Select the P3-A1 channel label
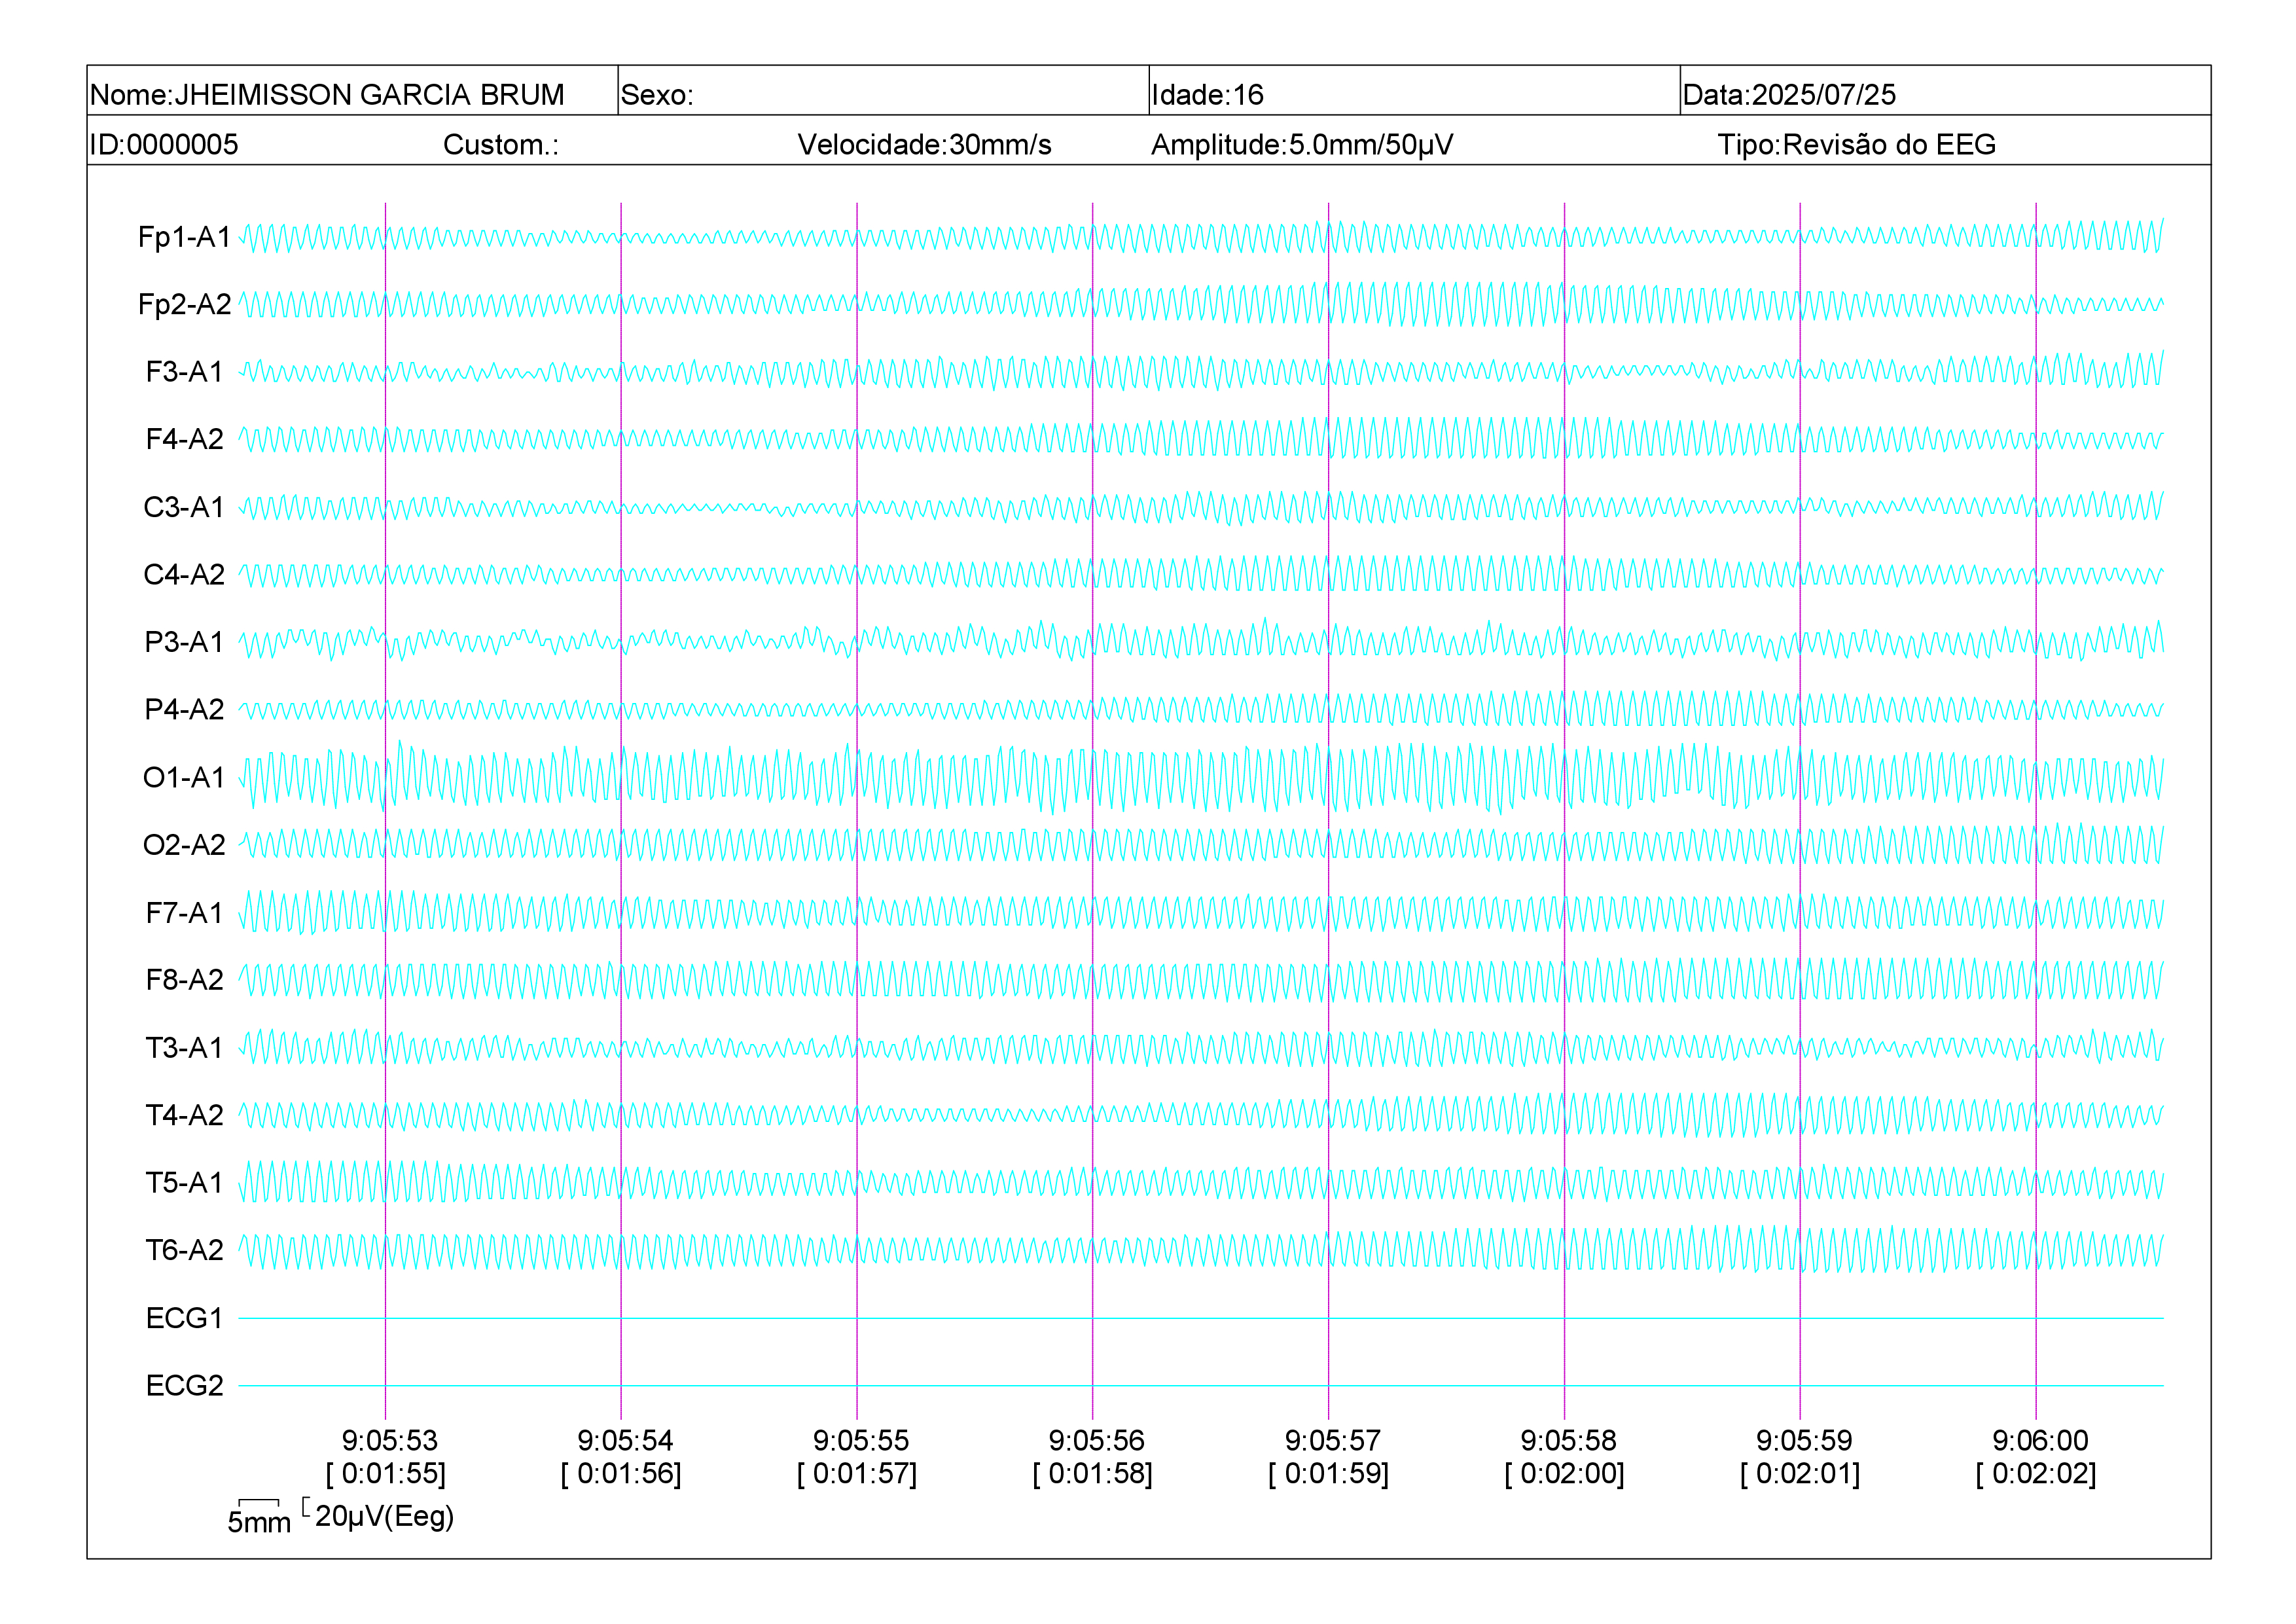 click(184, 642)
